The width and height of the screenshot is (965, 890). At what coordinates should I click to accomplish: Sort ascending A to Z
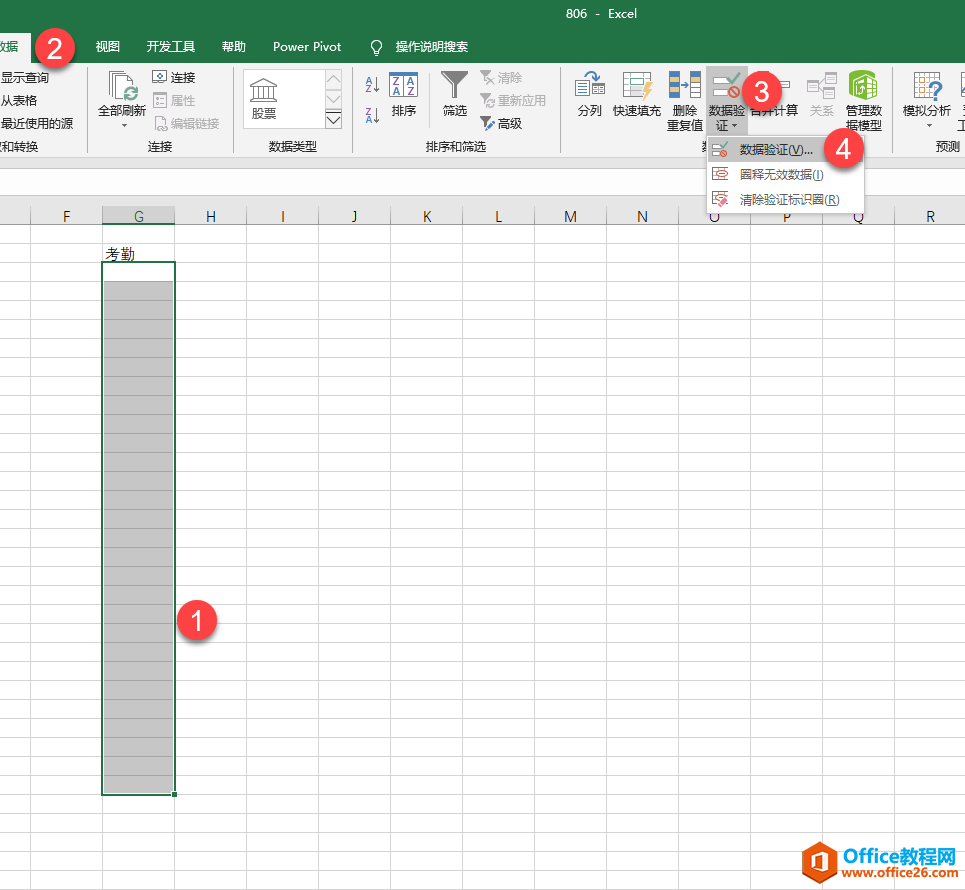click(372, 84)
